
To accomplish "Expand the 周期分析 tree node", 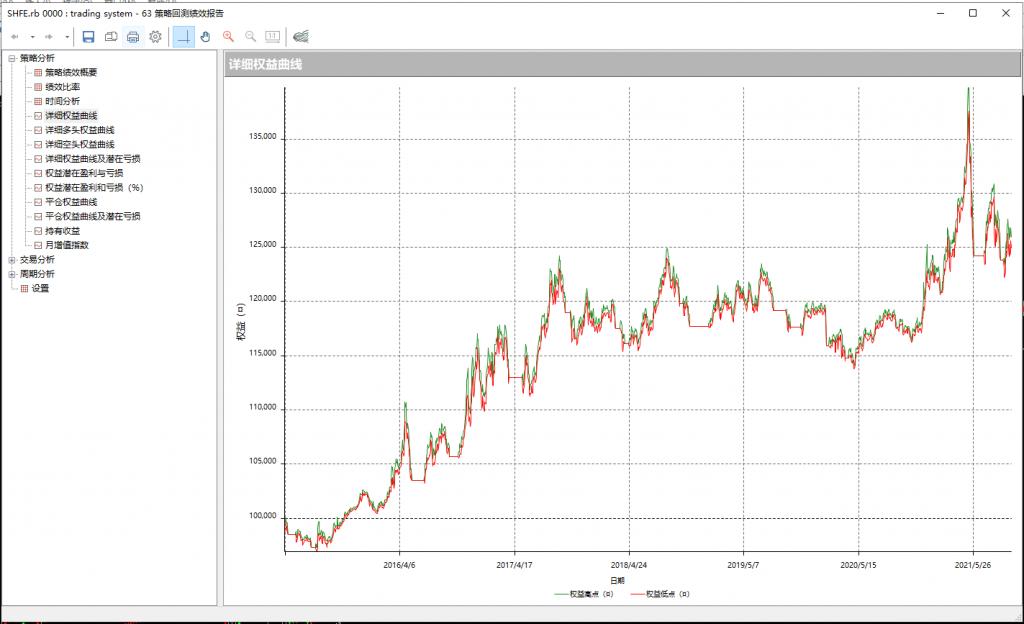I will tap(12, 274).
